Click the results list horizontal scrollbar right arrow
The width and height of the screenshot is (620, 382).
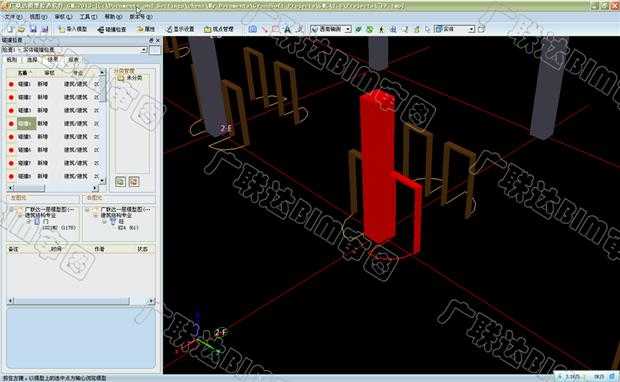point(95,188)
